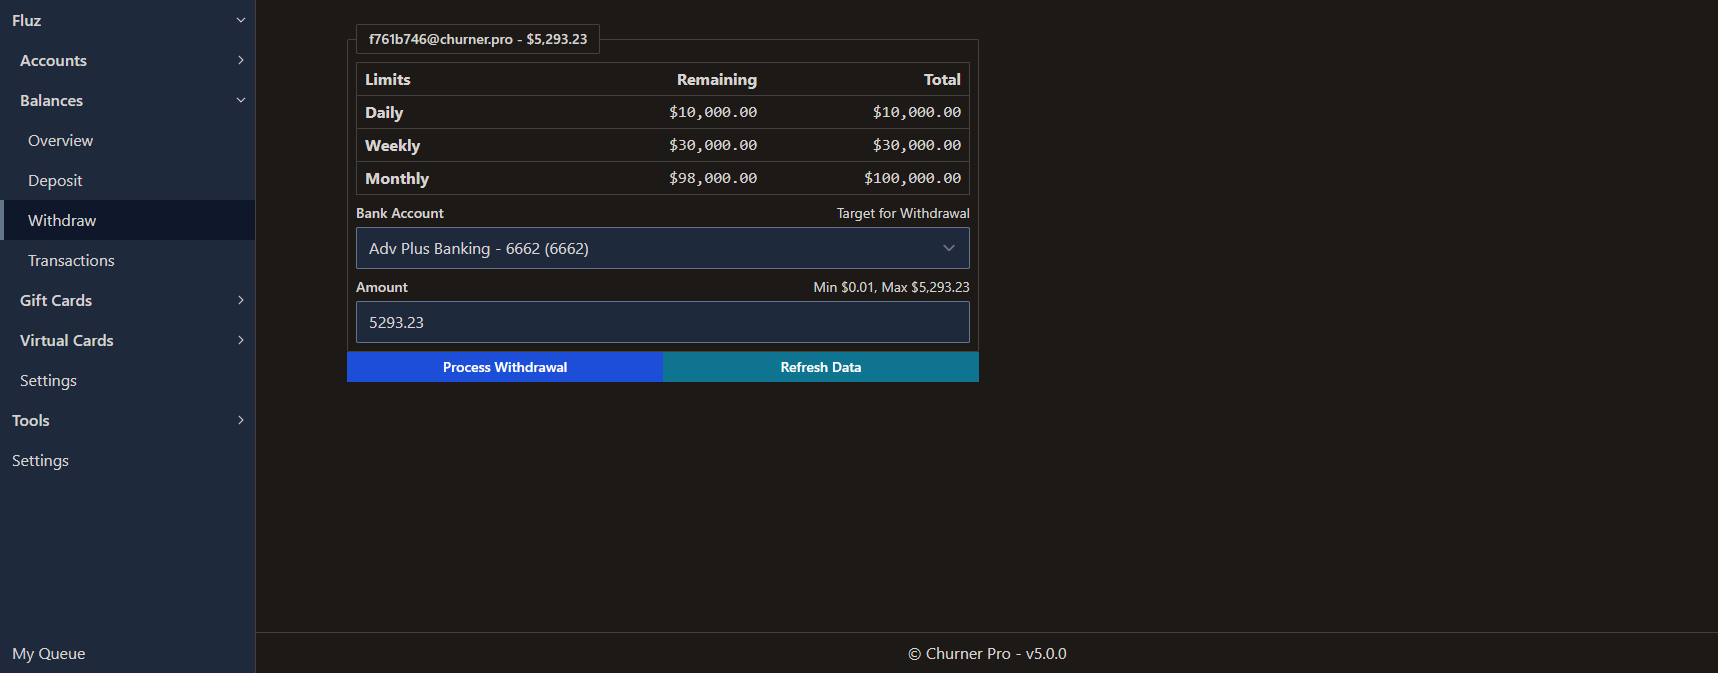This screenshot has height=673, width=1718.
Task: Collapse the Balances submenu chevron
Action: click(x=240, y=100)
